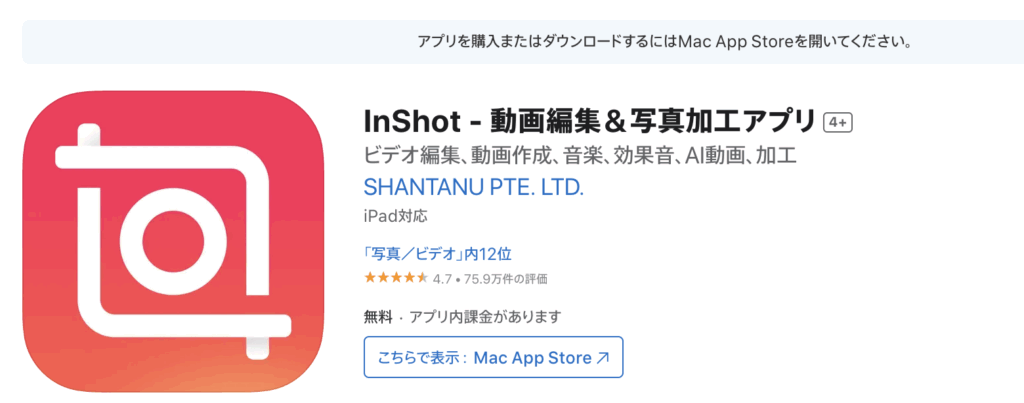Click the first orange rating star
Screen dimensions: 1024x403
370,278
